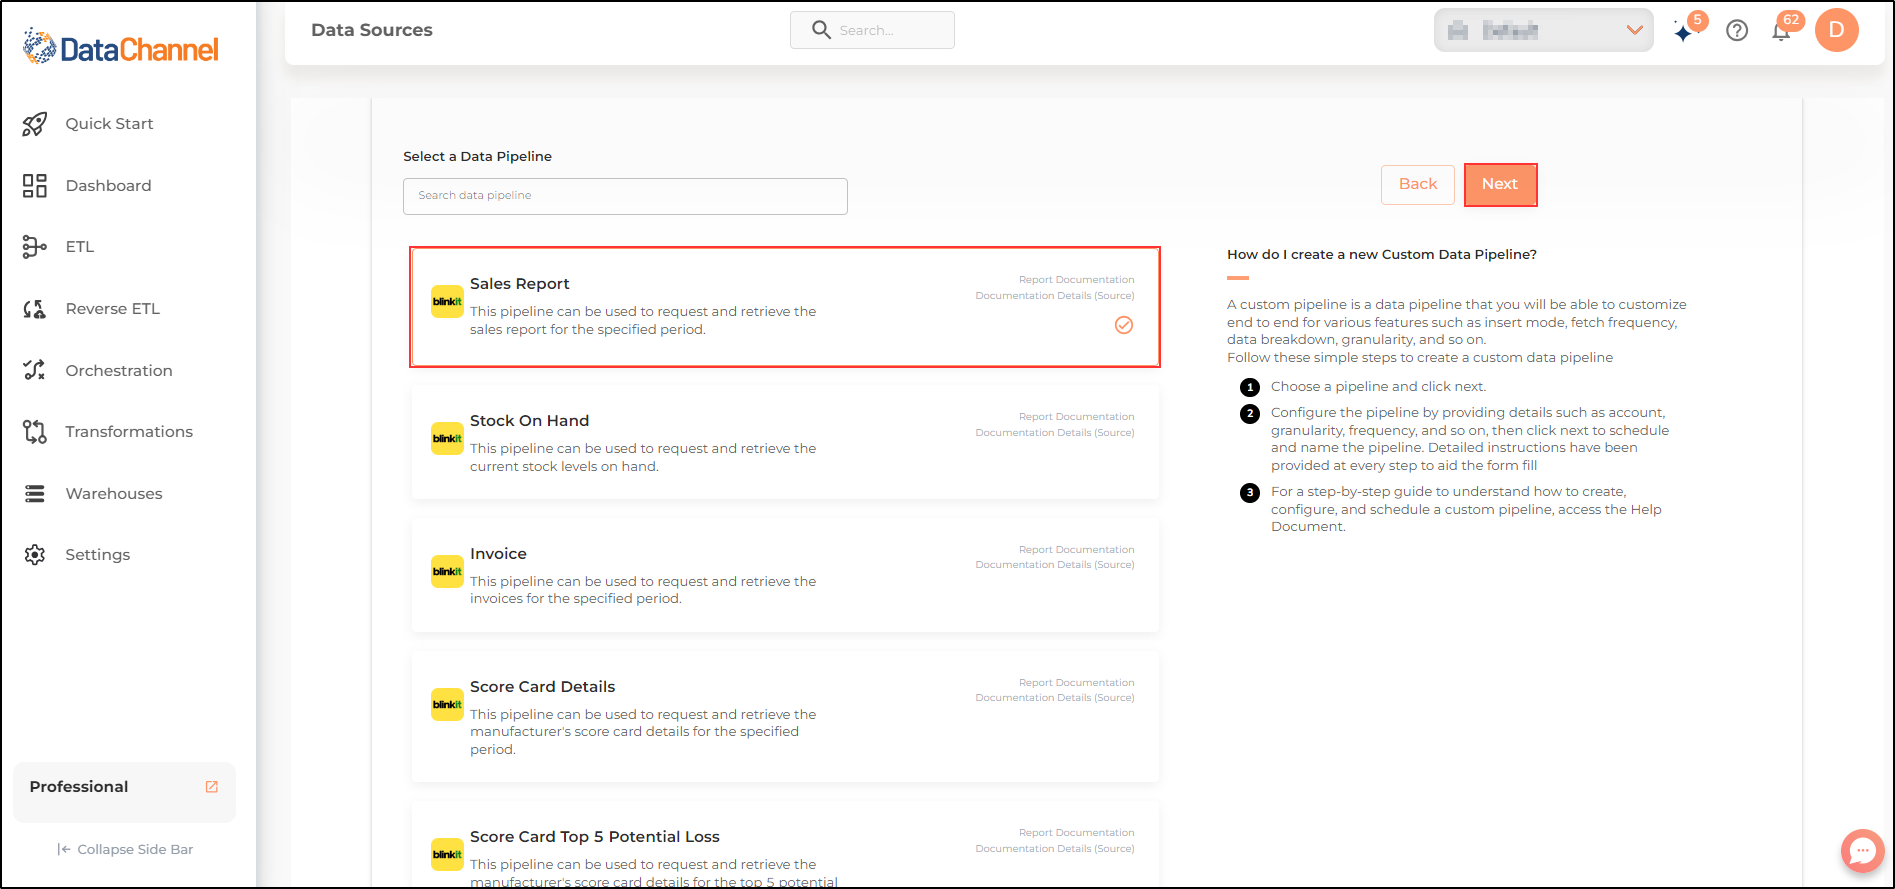
Task: Open Settings menu item
Action: (98, 555)
